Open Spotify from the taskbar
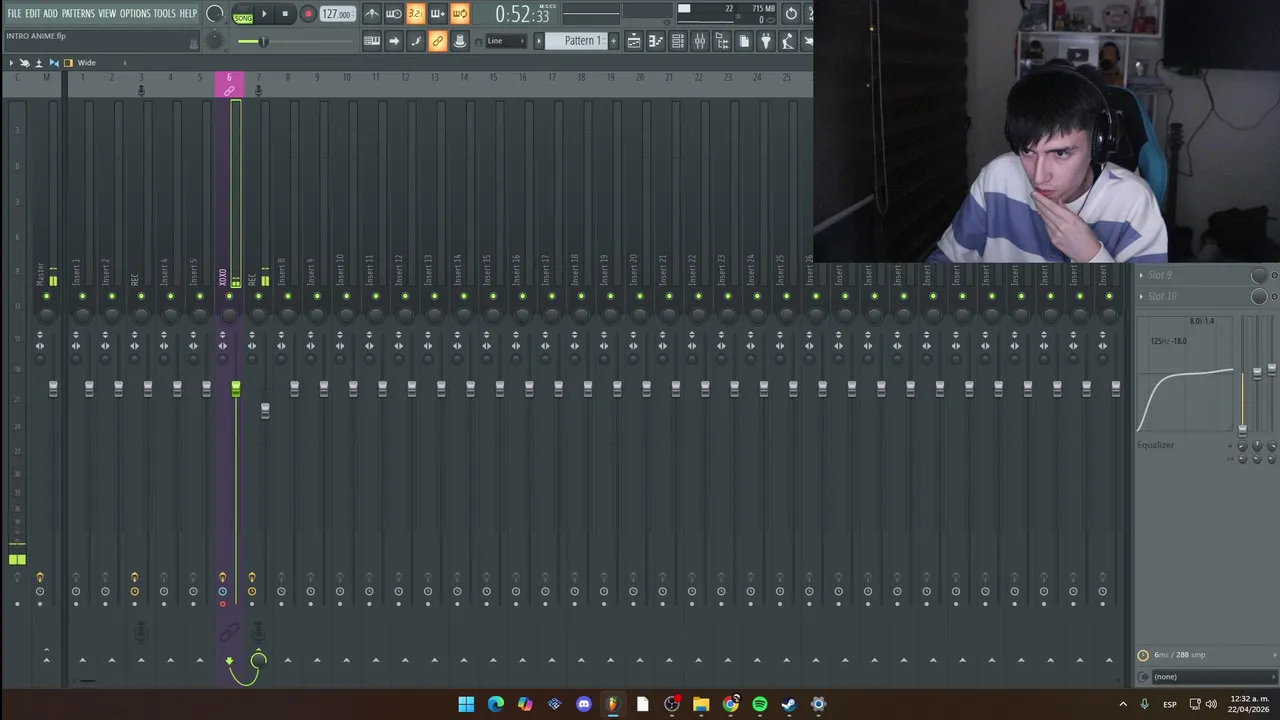This screenshot has height=720, width=1280. click(760, 704)
